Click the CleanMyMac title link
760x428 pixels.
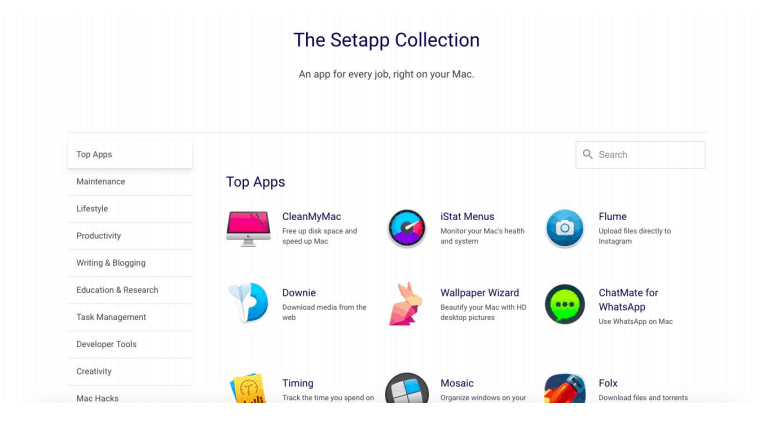pyautogui.click(x=312, y=217)
